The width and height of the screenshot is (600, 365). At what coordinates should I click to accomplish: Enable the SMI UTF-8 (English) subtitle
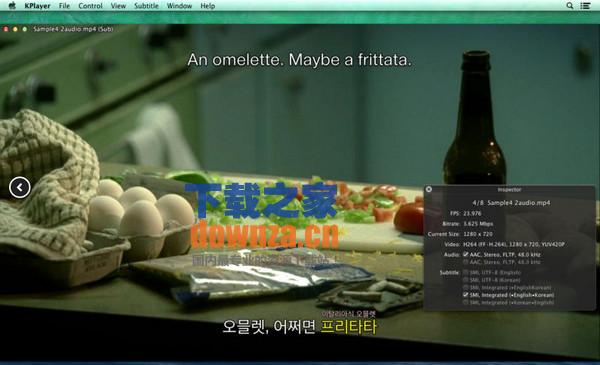(x=466, y=272)
